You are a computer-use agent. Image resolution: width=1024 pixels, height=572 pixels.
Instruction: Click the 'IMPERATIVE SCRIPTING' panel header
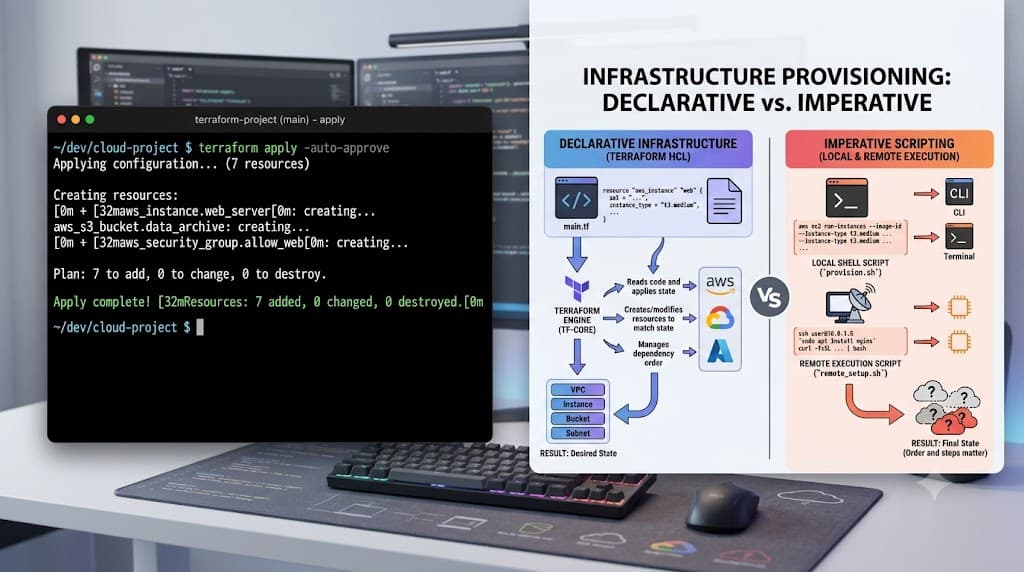(889, 149)
